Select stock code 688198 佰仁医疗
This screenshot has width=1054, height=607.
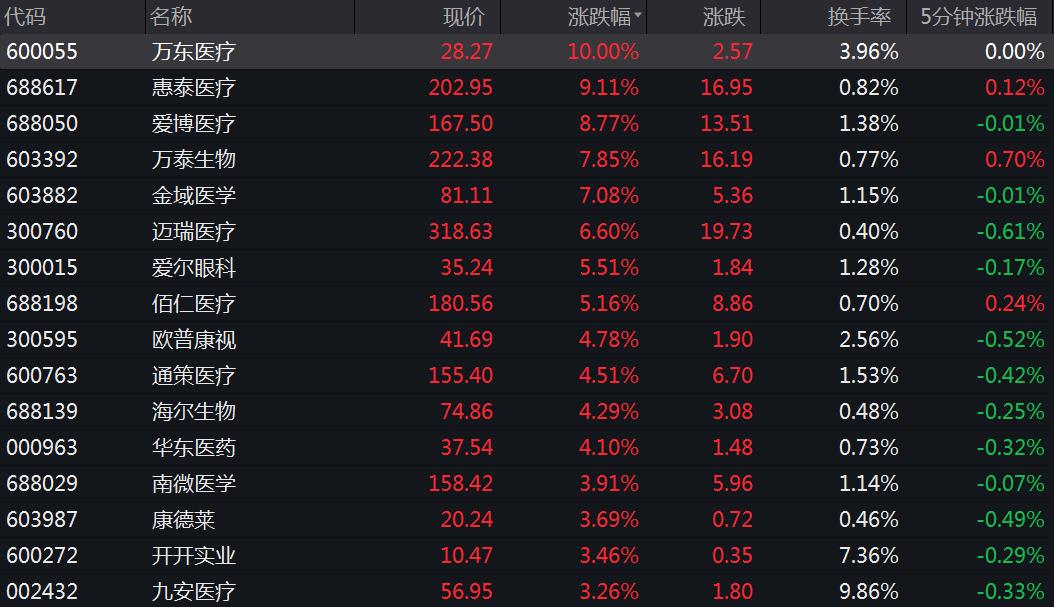coord(527,303)
